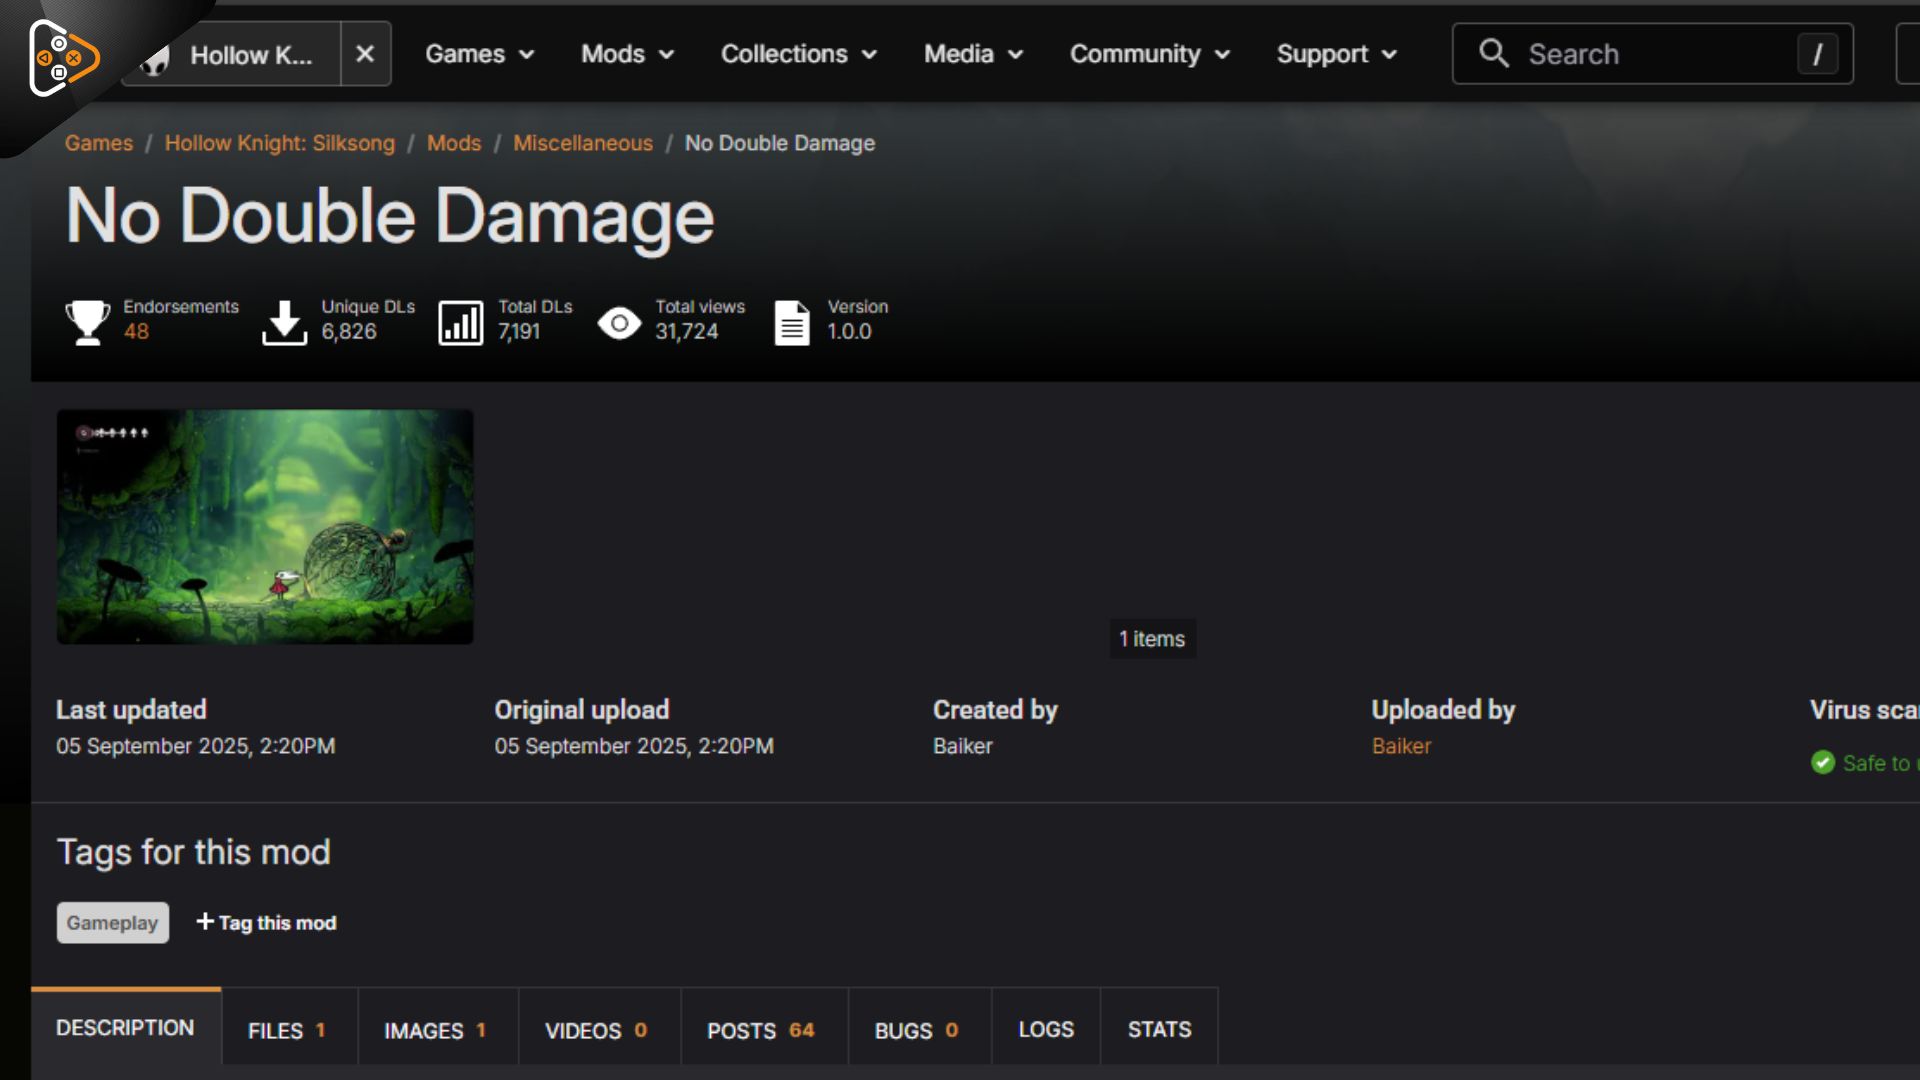The height and width of the screenshot is (1080, 1920).
Task: Switch to the Bugs tab
Action: 918,1030
